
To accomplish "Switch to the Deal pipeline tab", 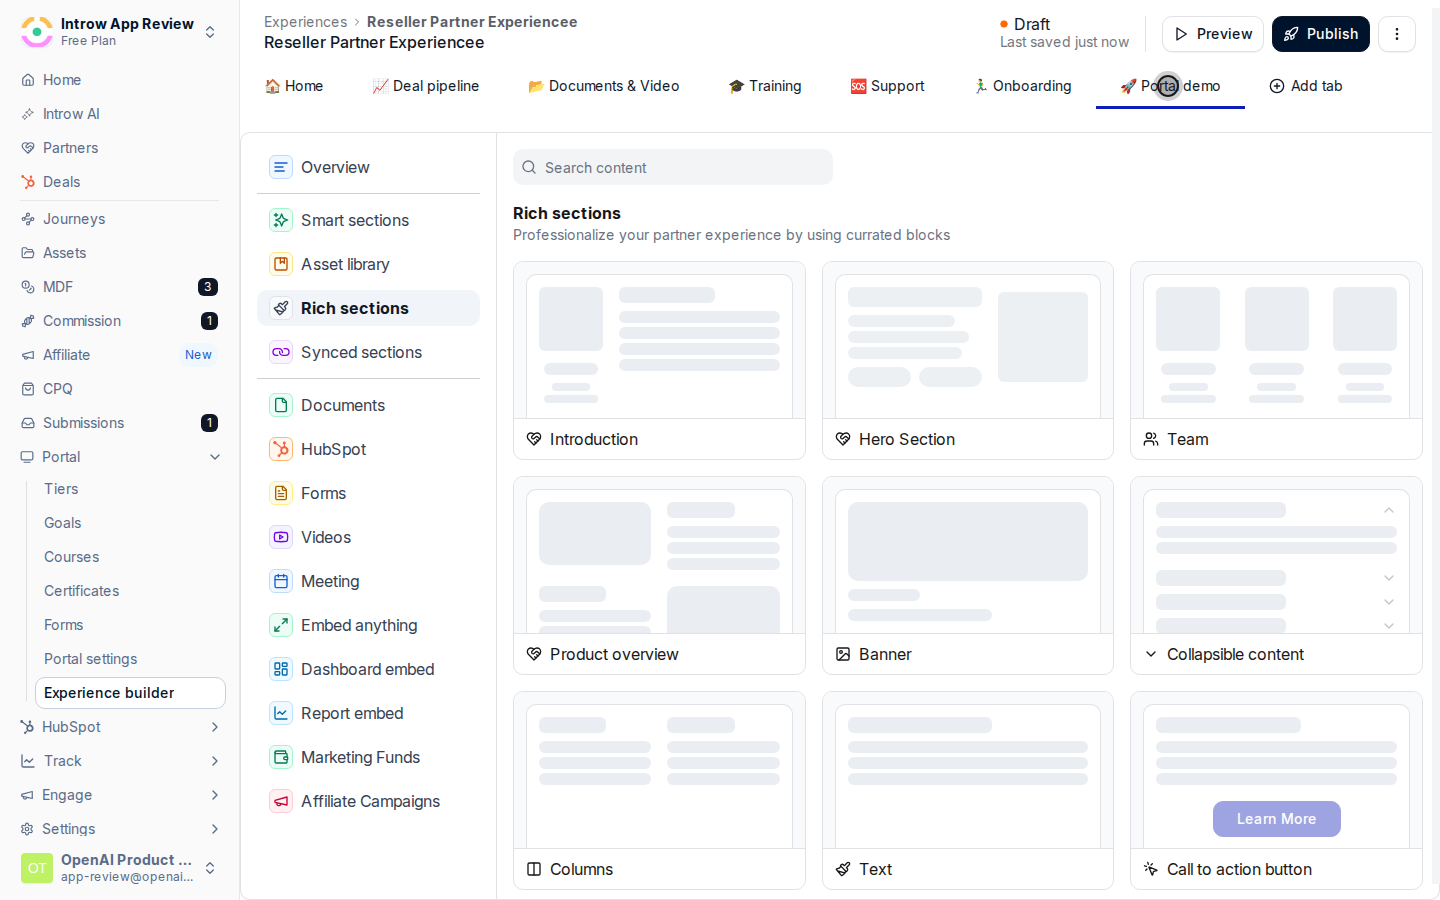I will click(x=426, y=86).
